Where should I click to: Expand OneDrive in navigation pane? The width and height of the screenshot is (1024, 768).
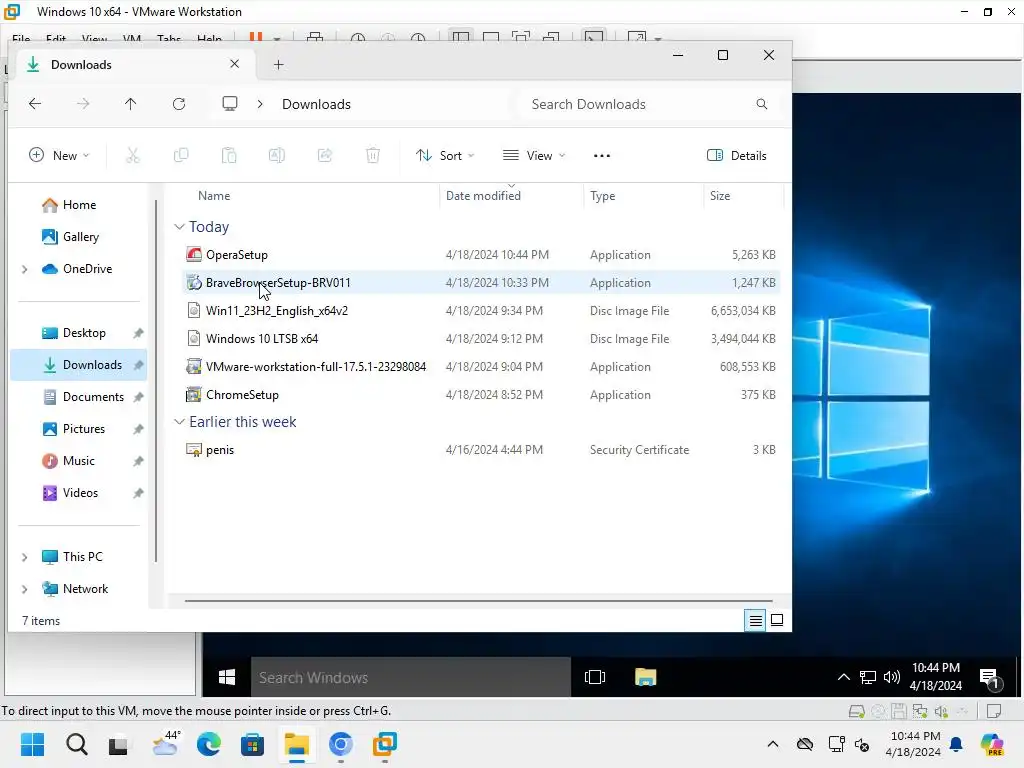[25, 269]
